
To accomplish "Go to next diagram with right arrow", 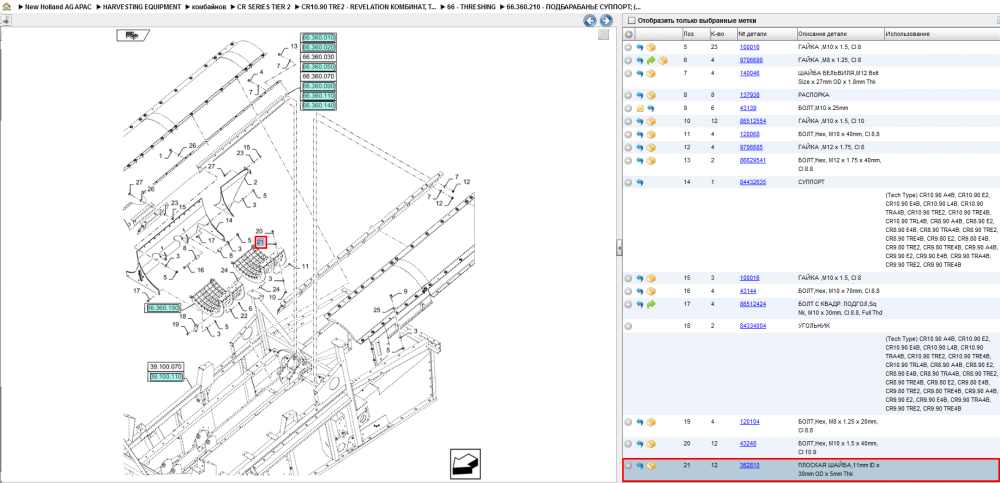I will [605, 20].
